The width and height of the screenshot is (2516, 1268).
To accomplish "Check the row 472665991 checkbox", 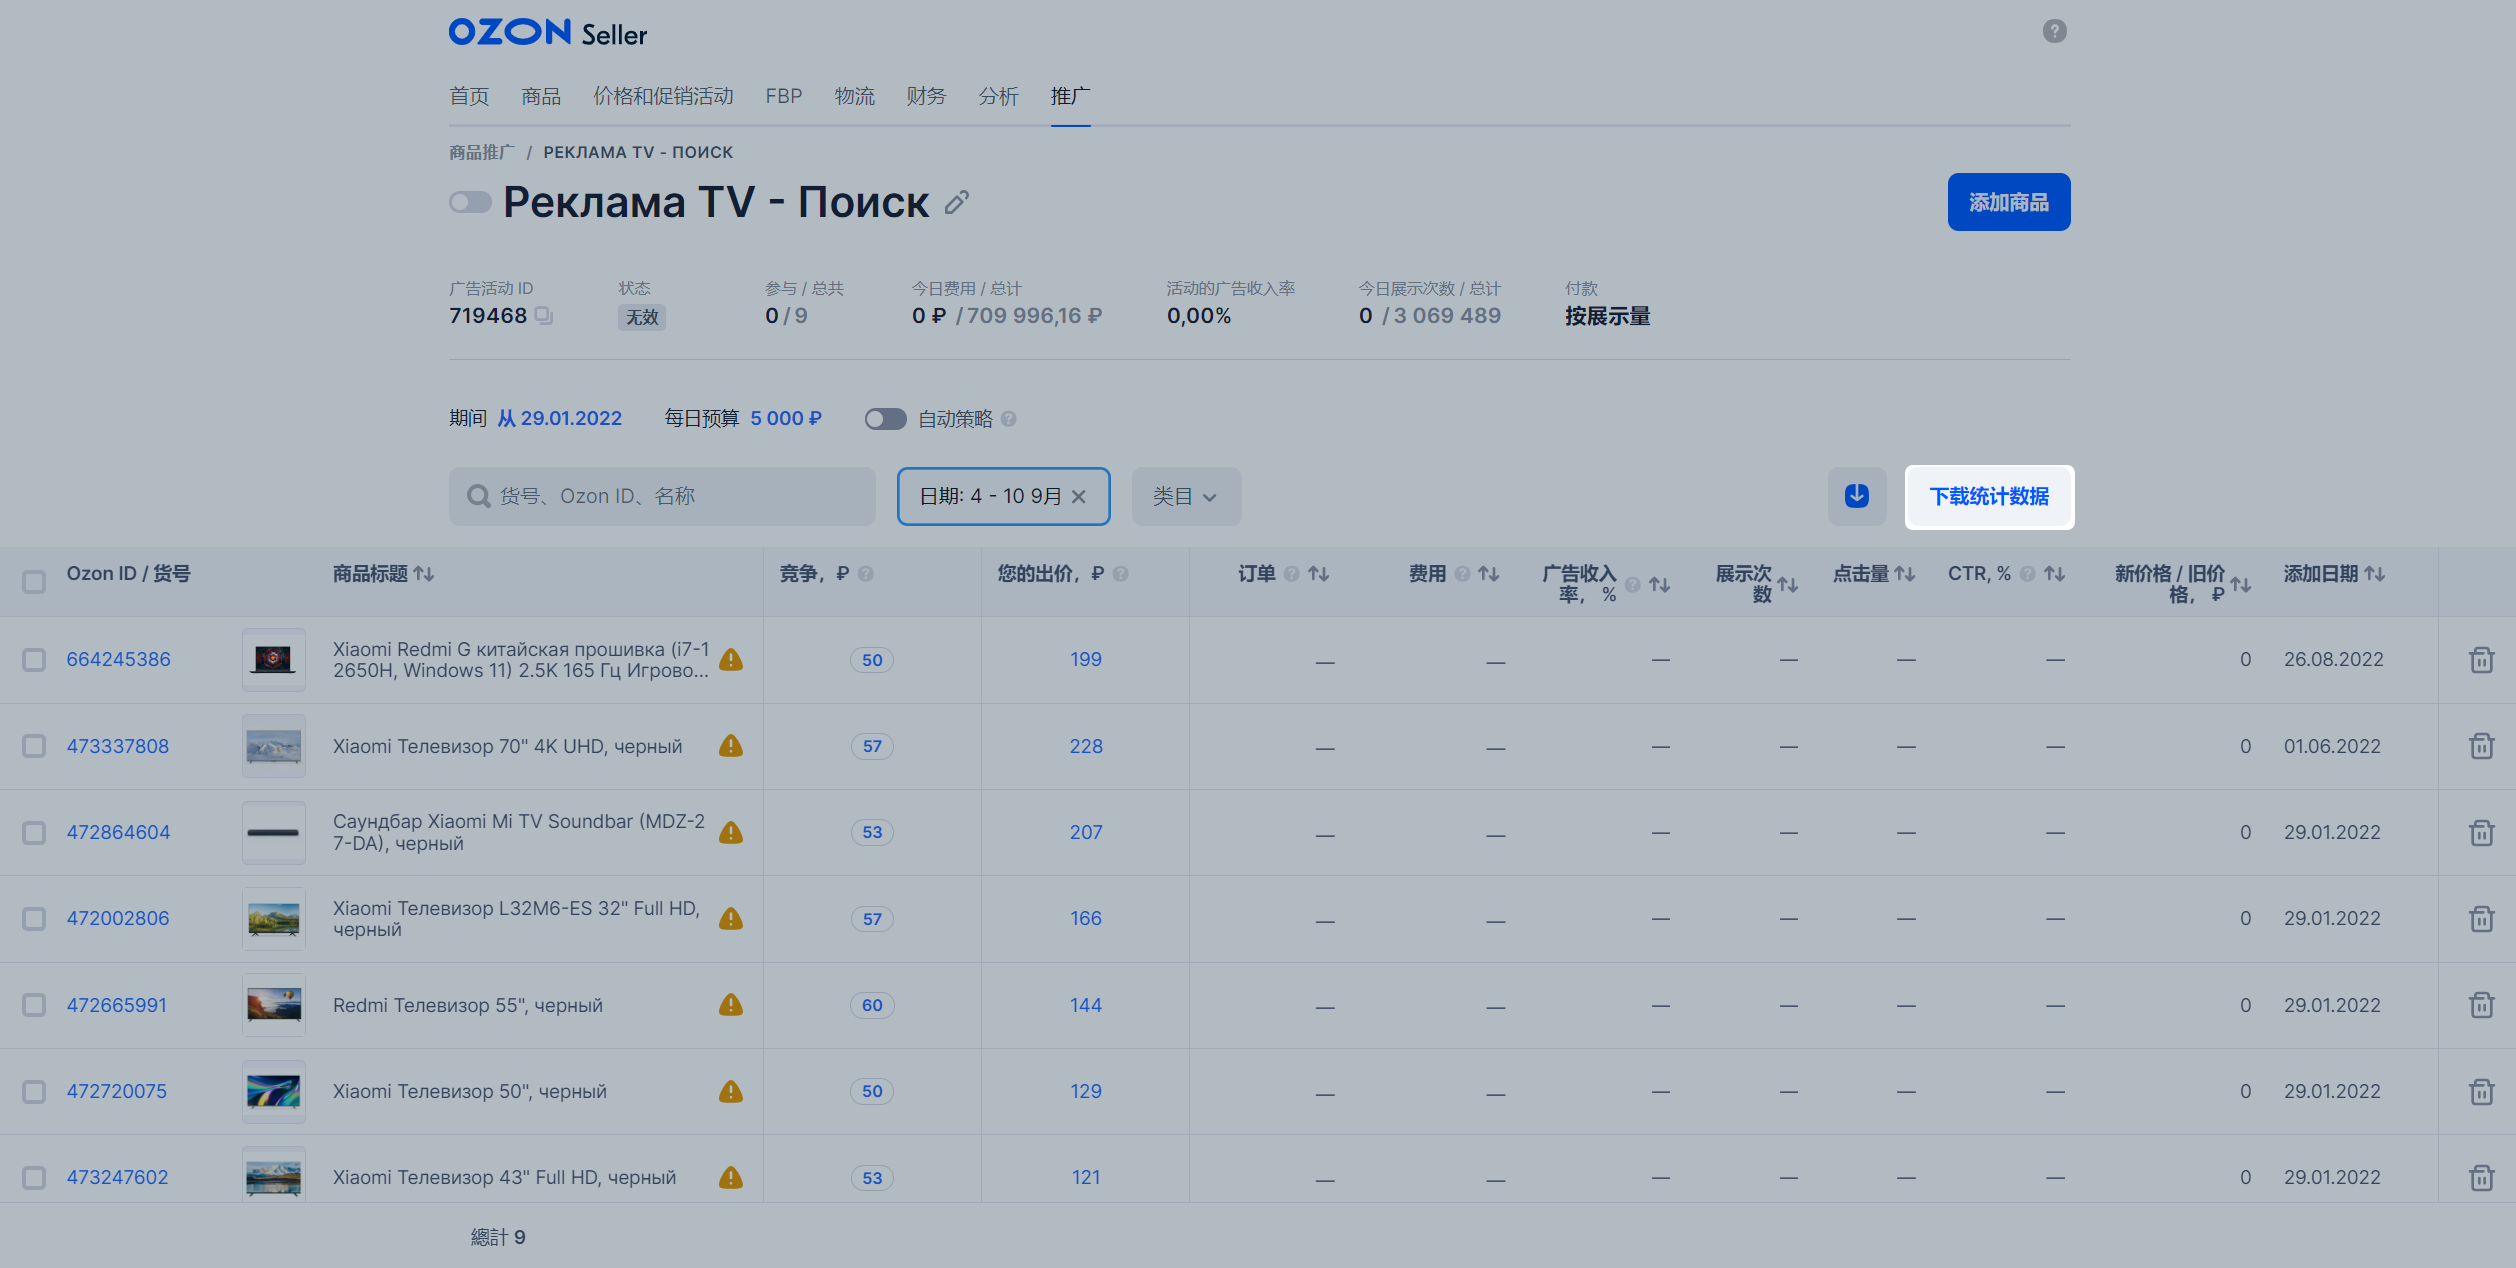I will click(34, 1005).
